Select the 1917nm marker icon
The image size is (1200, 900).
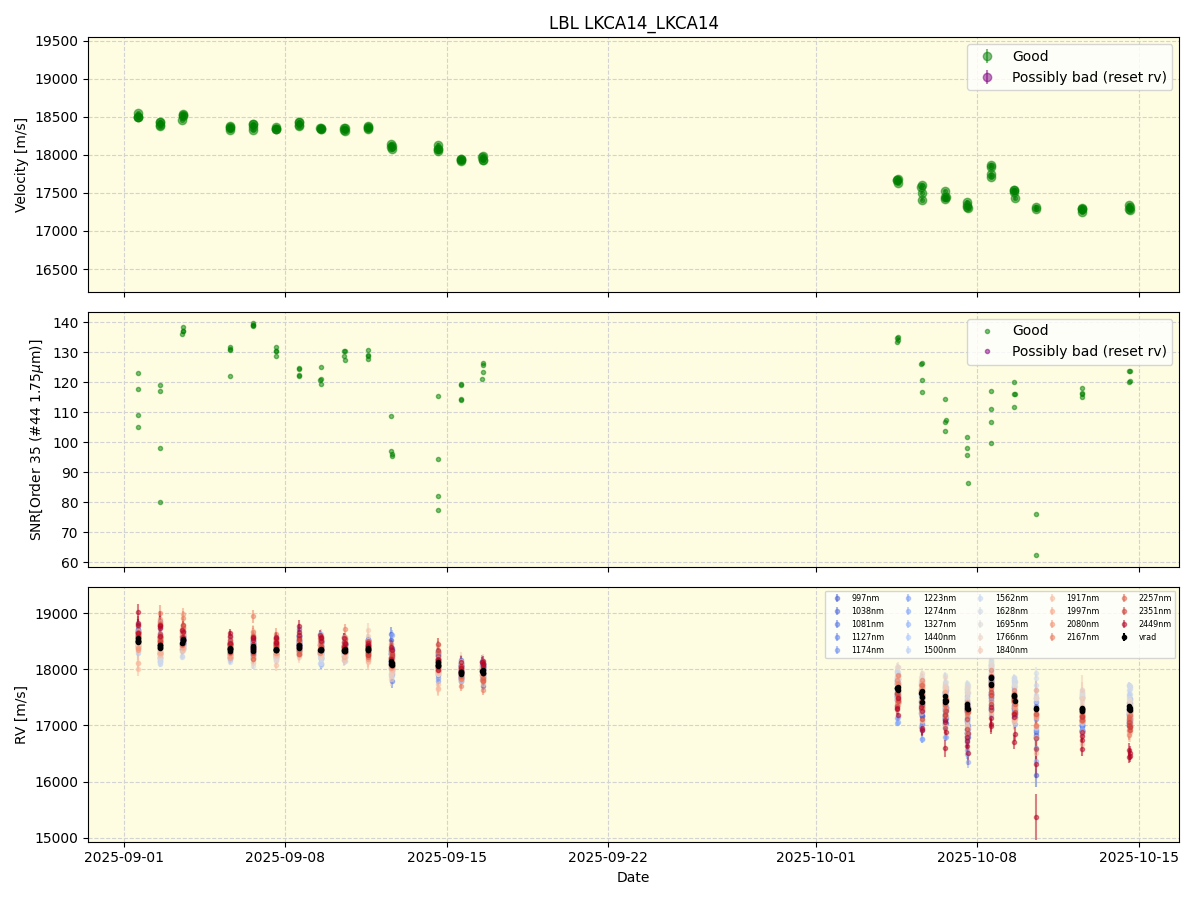(x=1052, y=598)
